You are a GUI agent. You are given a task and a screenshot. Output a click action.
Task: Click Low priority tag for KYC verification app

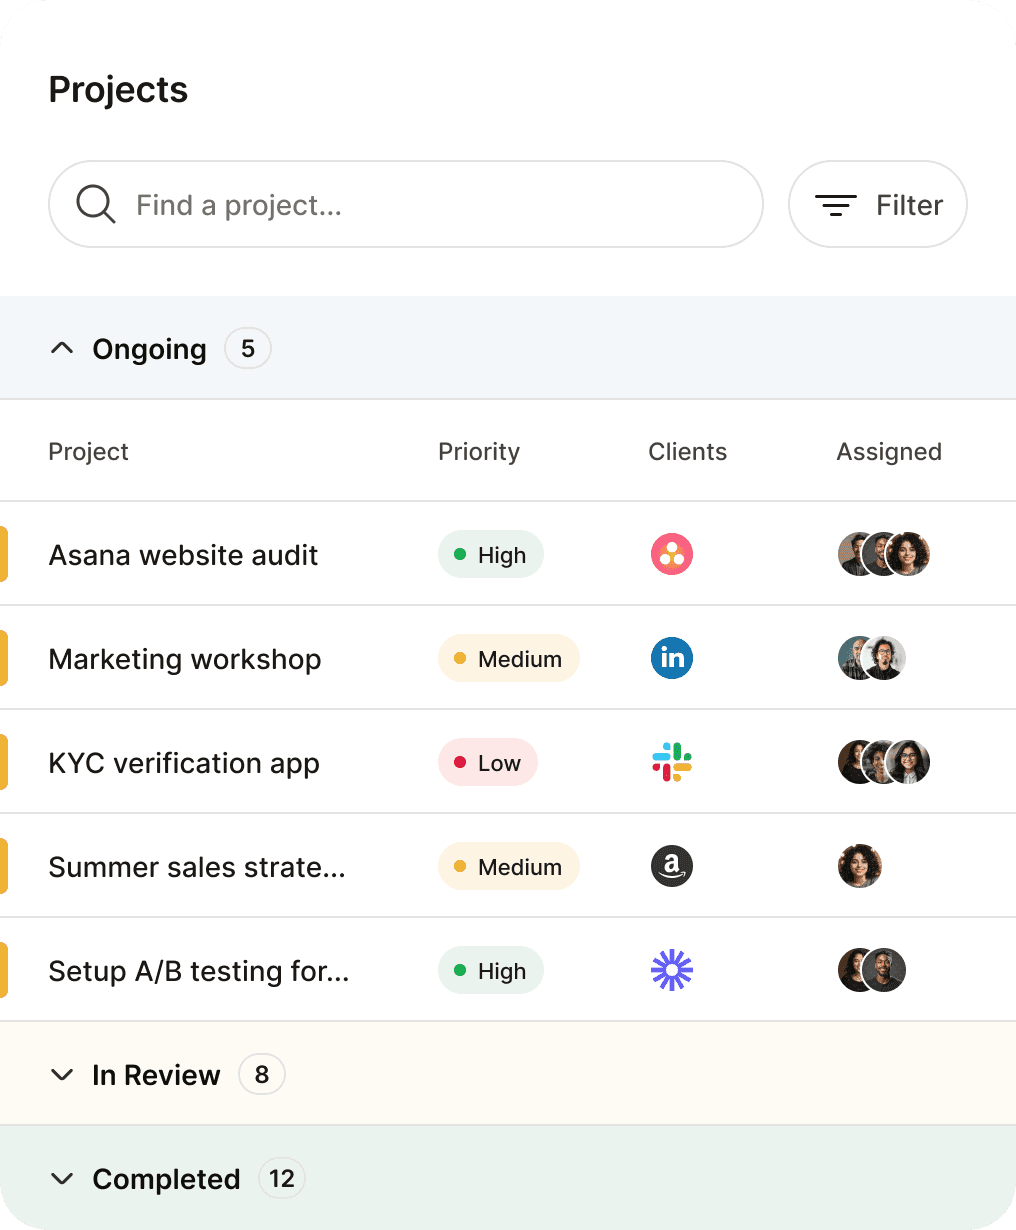[x=488, y=762]
